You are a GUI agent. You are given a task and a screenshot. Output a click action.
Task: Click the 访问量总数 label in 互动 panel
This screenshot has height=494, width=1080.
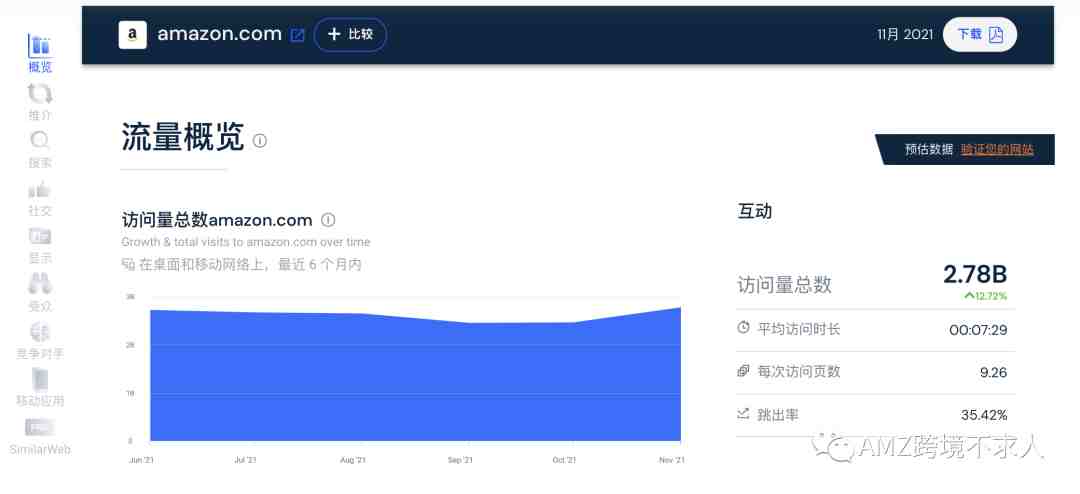click(785, 285)
